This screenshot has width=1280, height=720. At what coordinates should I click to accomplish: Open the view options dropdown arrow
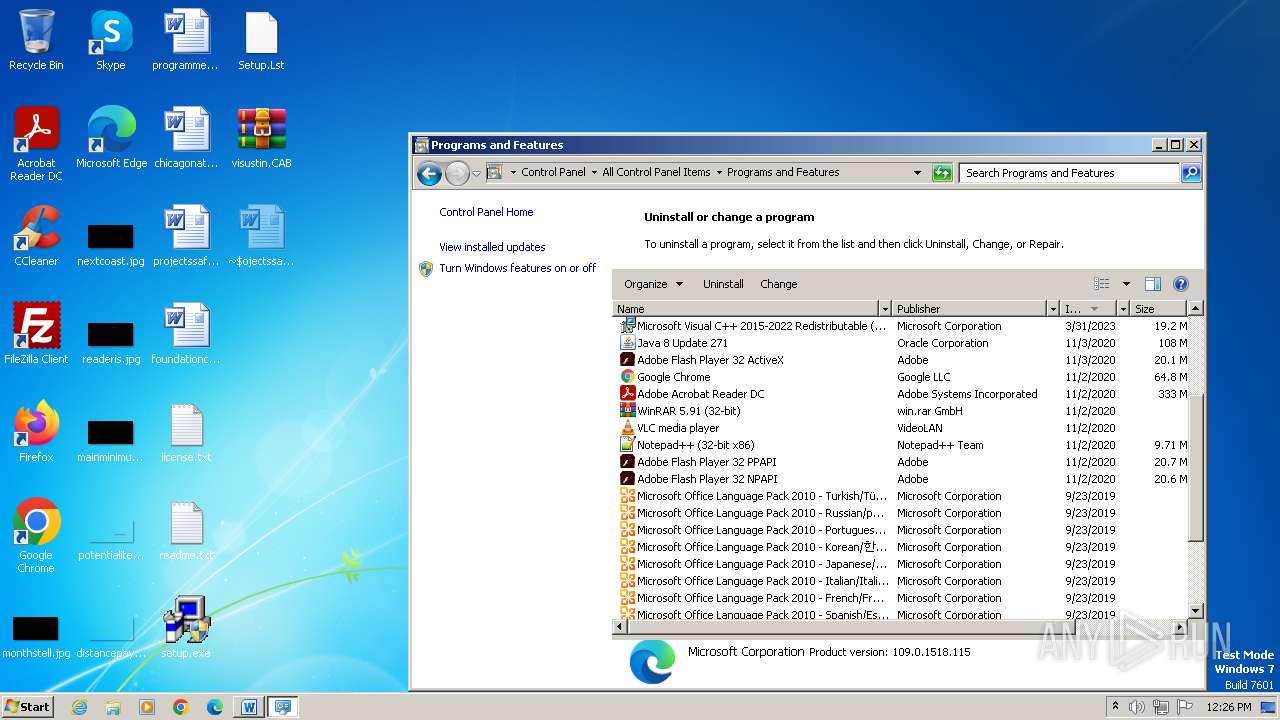point(1126,284)
